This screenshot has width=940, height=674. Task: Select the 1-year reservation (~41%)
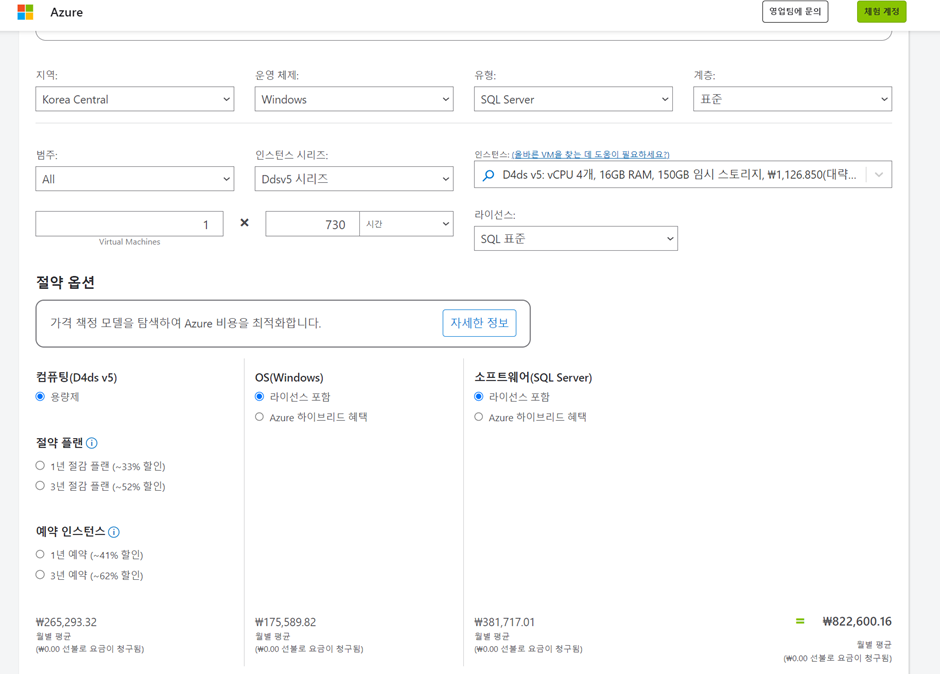click(40, 554)
